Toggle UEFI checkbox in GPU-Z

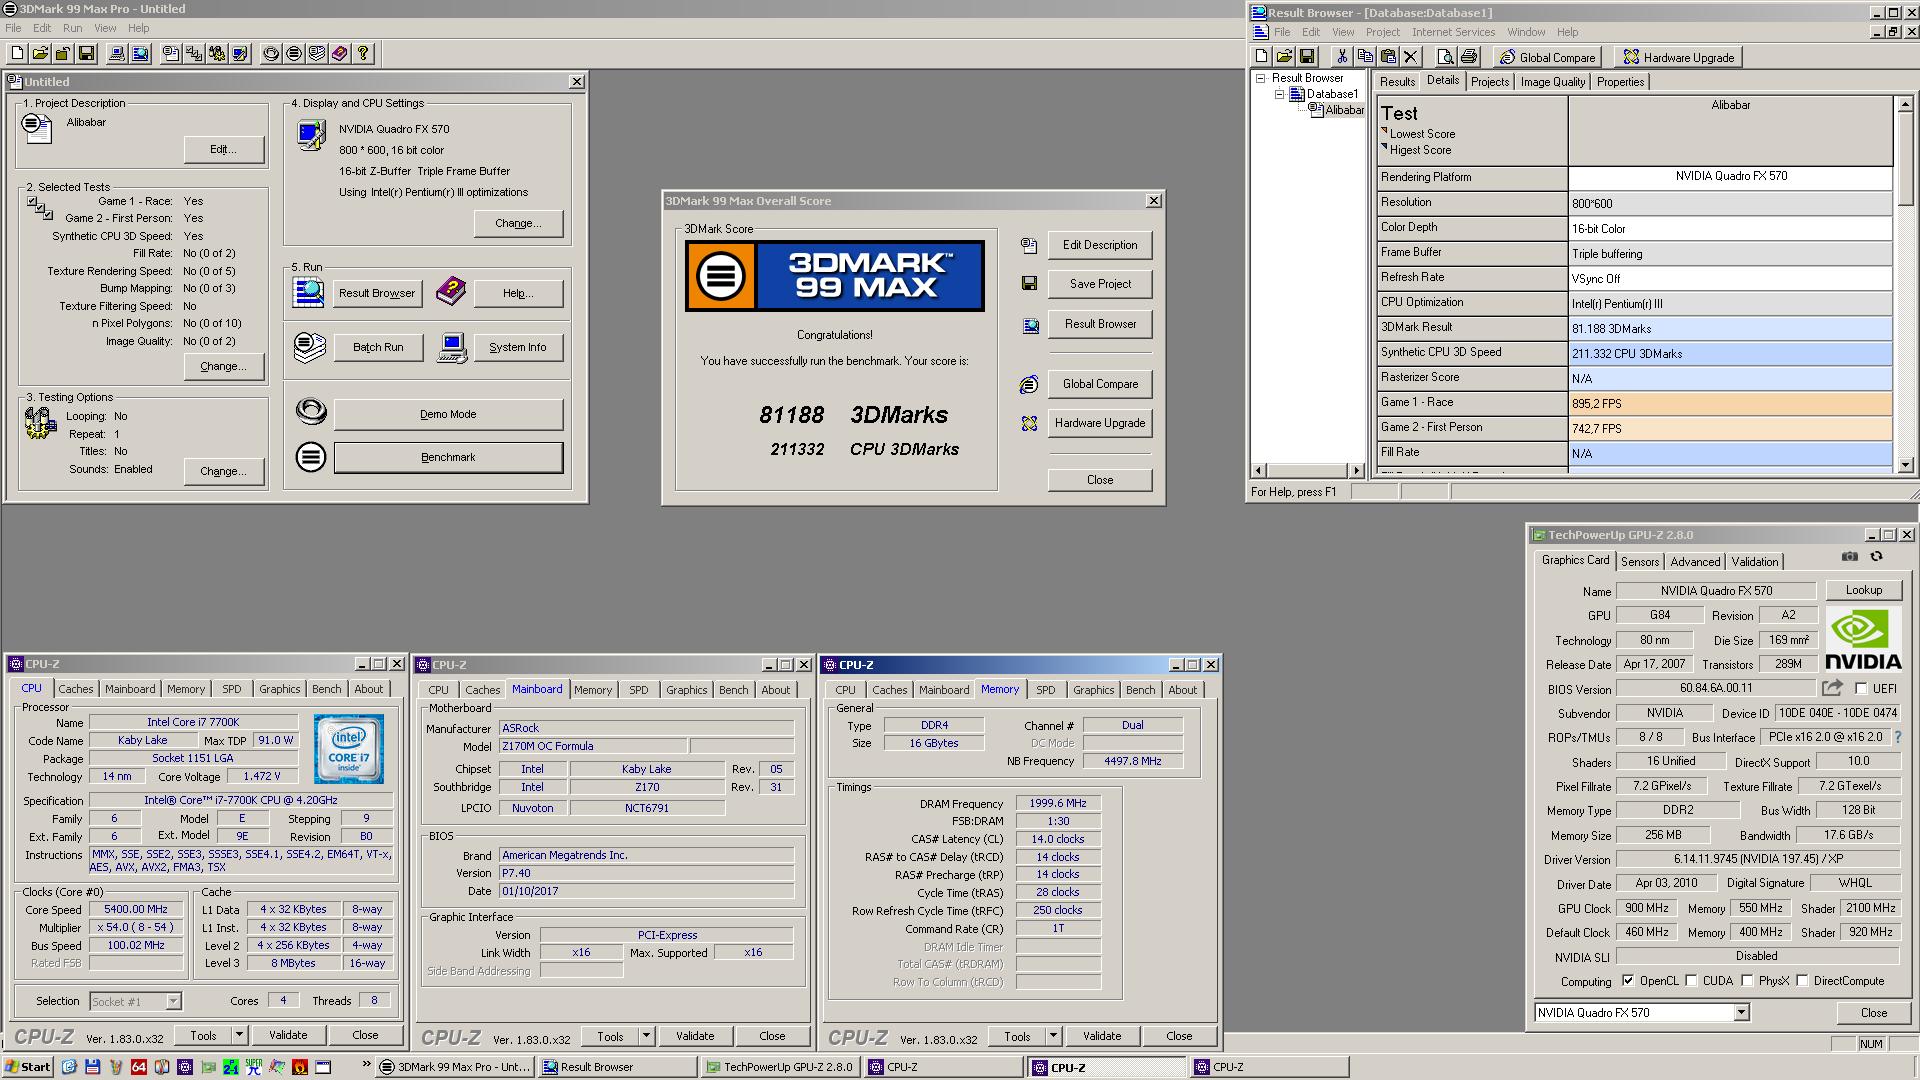pyautogui.click(x=1861, y=688)
